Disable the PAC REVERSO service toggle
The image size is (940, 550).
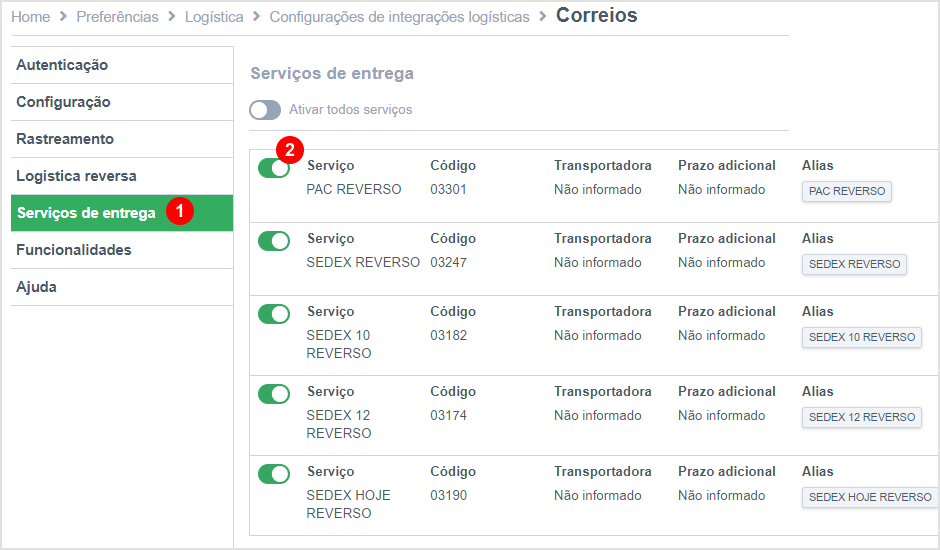point(274,168)
